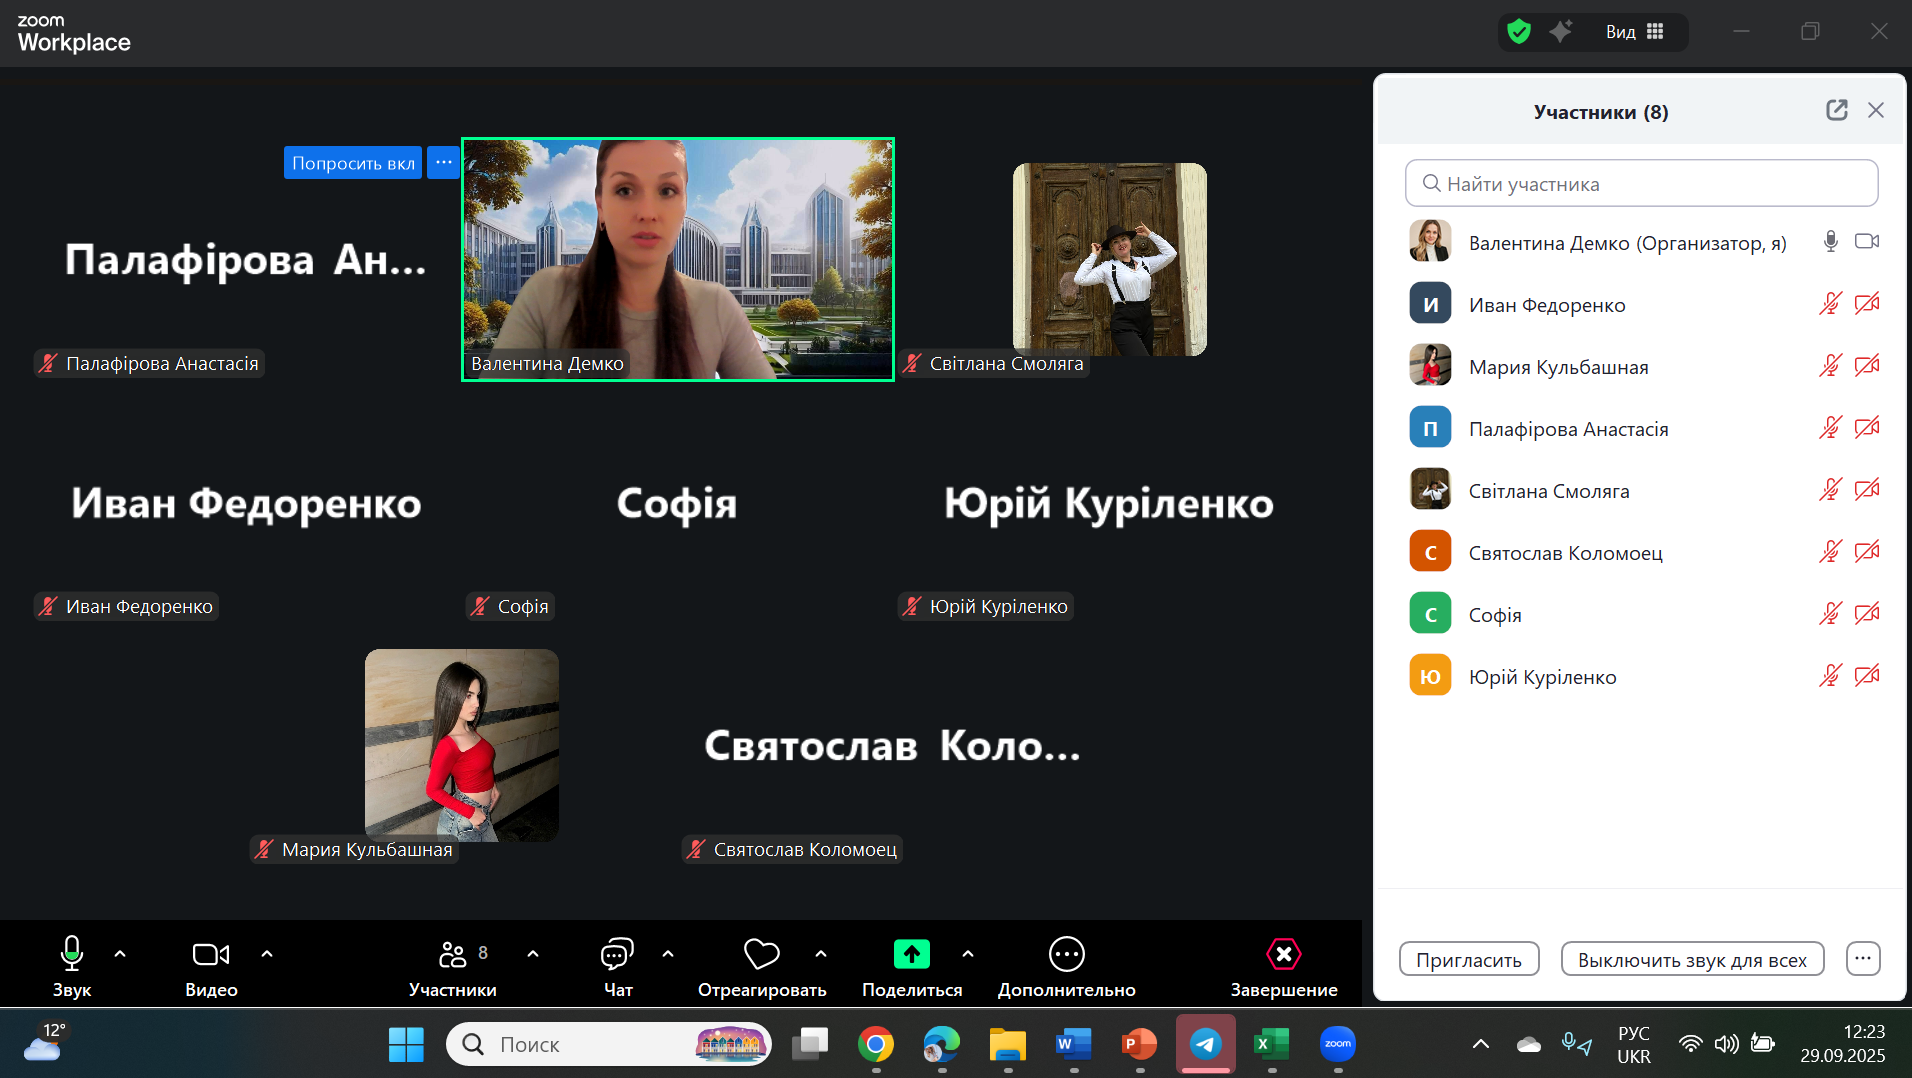
Task: Mute the microphone with the Sound button
Action: tap(71, 955)
